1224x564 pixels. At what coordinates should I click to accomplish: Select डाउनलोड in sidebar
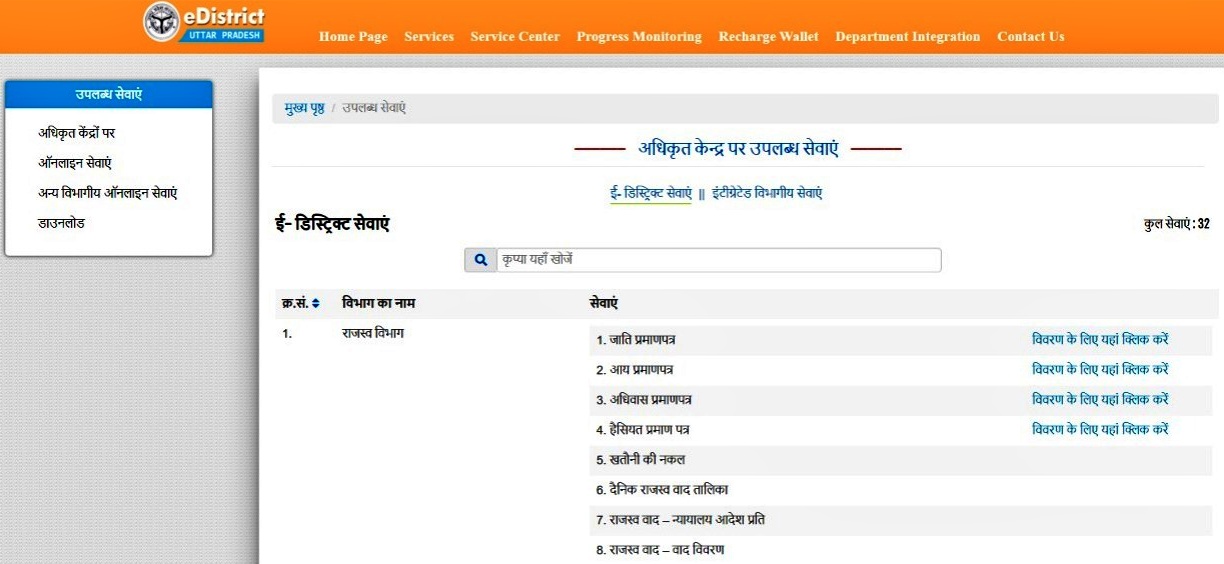[61, 222]
